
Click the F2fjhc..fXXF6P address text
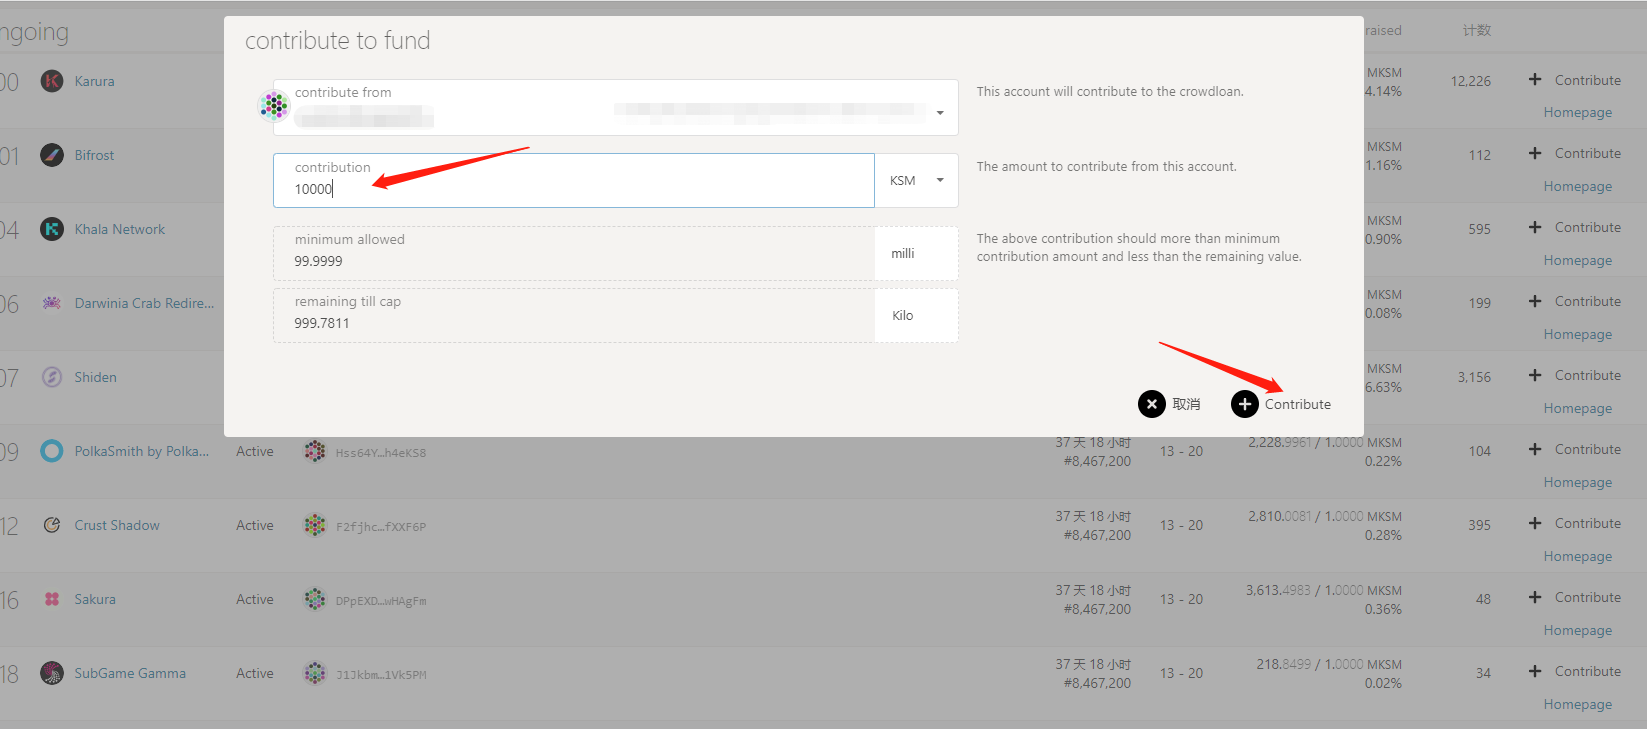click(381, 527)
